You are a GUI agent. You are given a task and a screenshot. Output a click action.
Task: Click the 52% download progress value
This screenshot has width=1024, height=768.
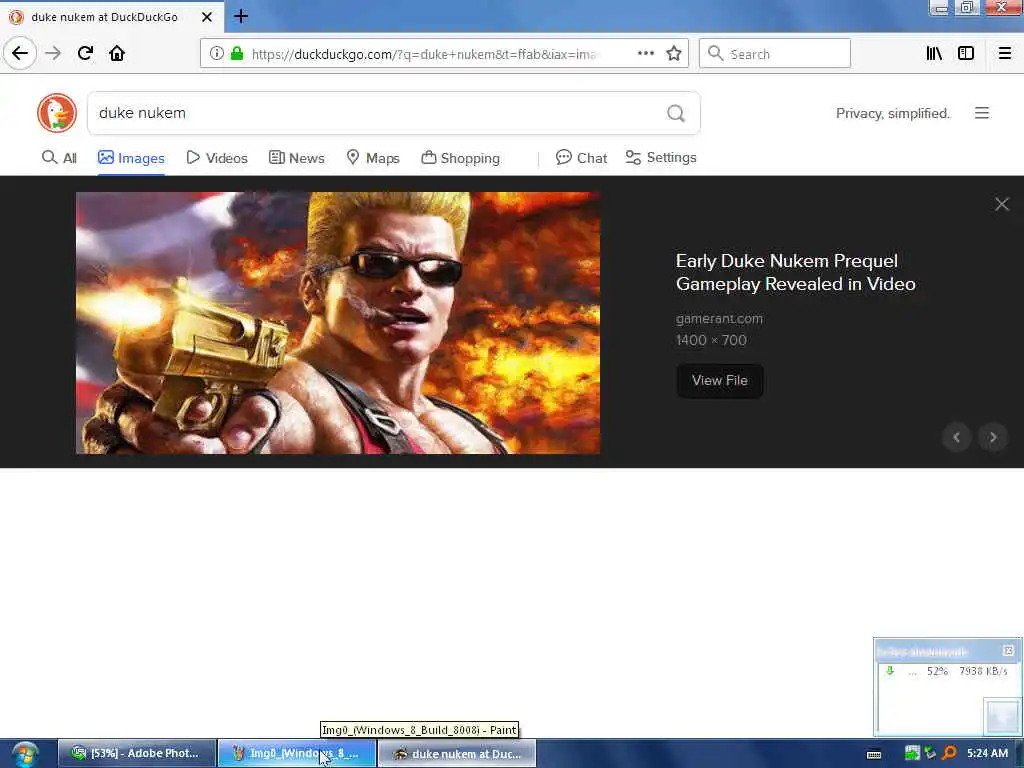(937, 671)
